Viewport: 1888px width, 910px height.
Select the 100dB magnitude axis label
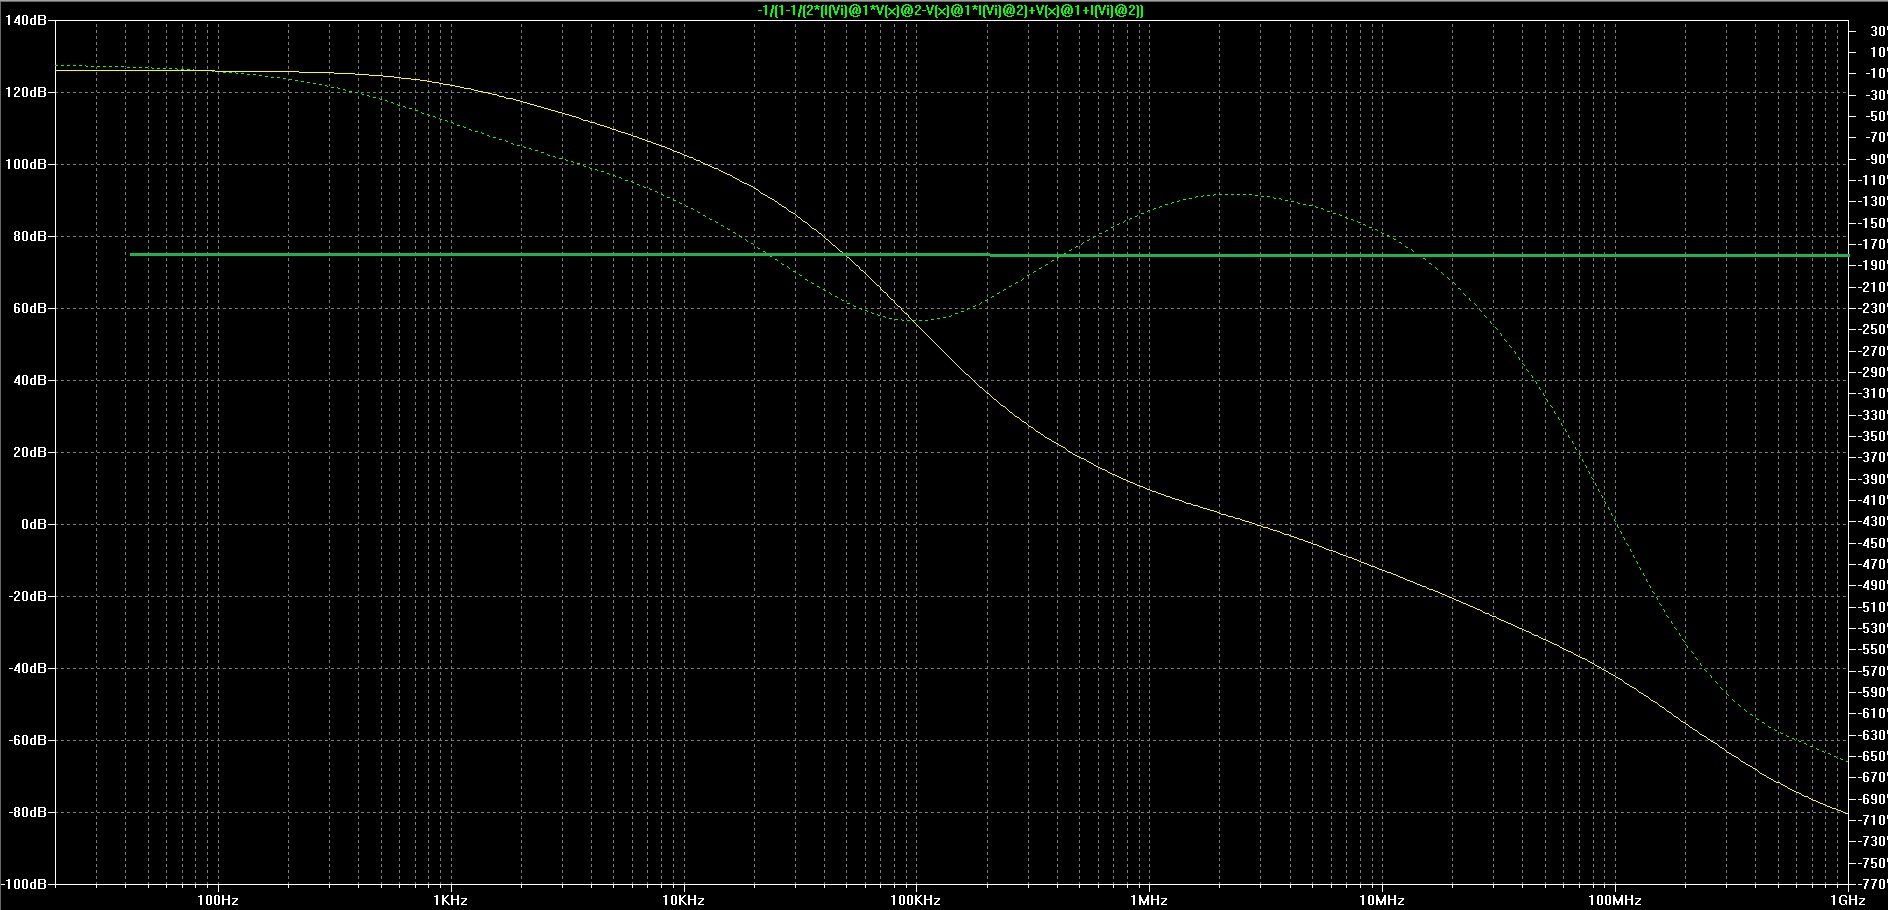click(24, 164)
